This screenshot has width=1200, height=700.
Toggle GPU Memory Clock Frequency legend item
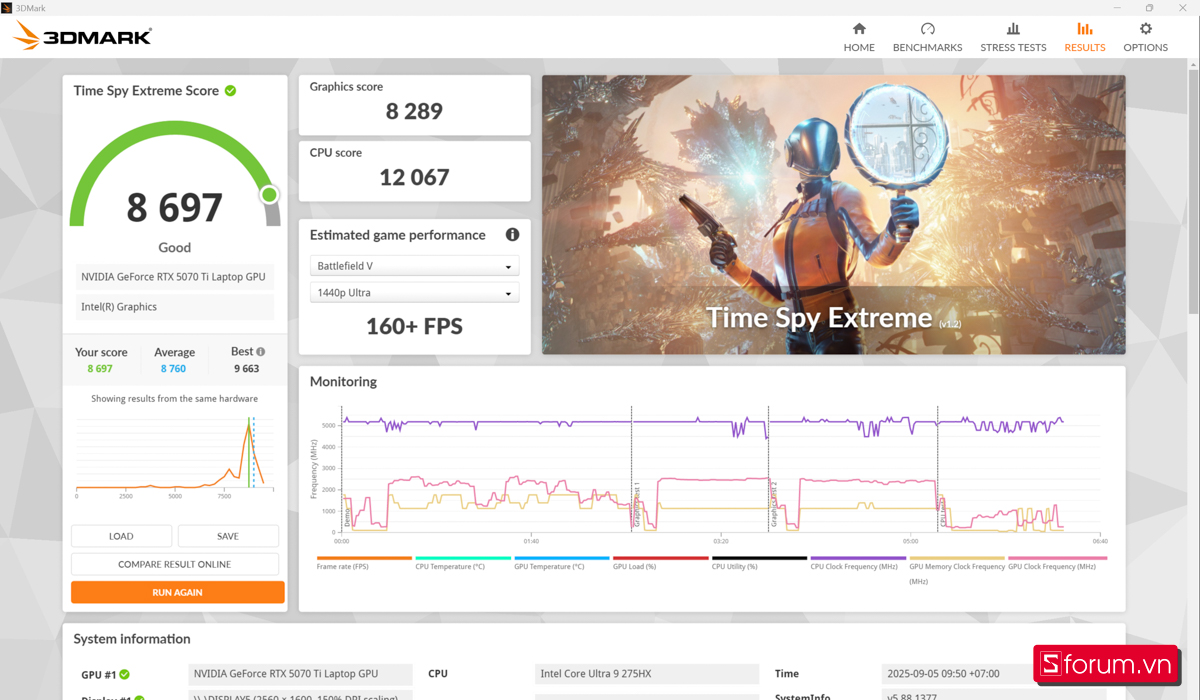[957, 570]
